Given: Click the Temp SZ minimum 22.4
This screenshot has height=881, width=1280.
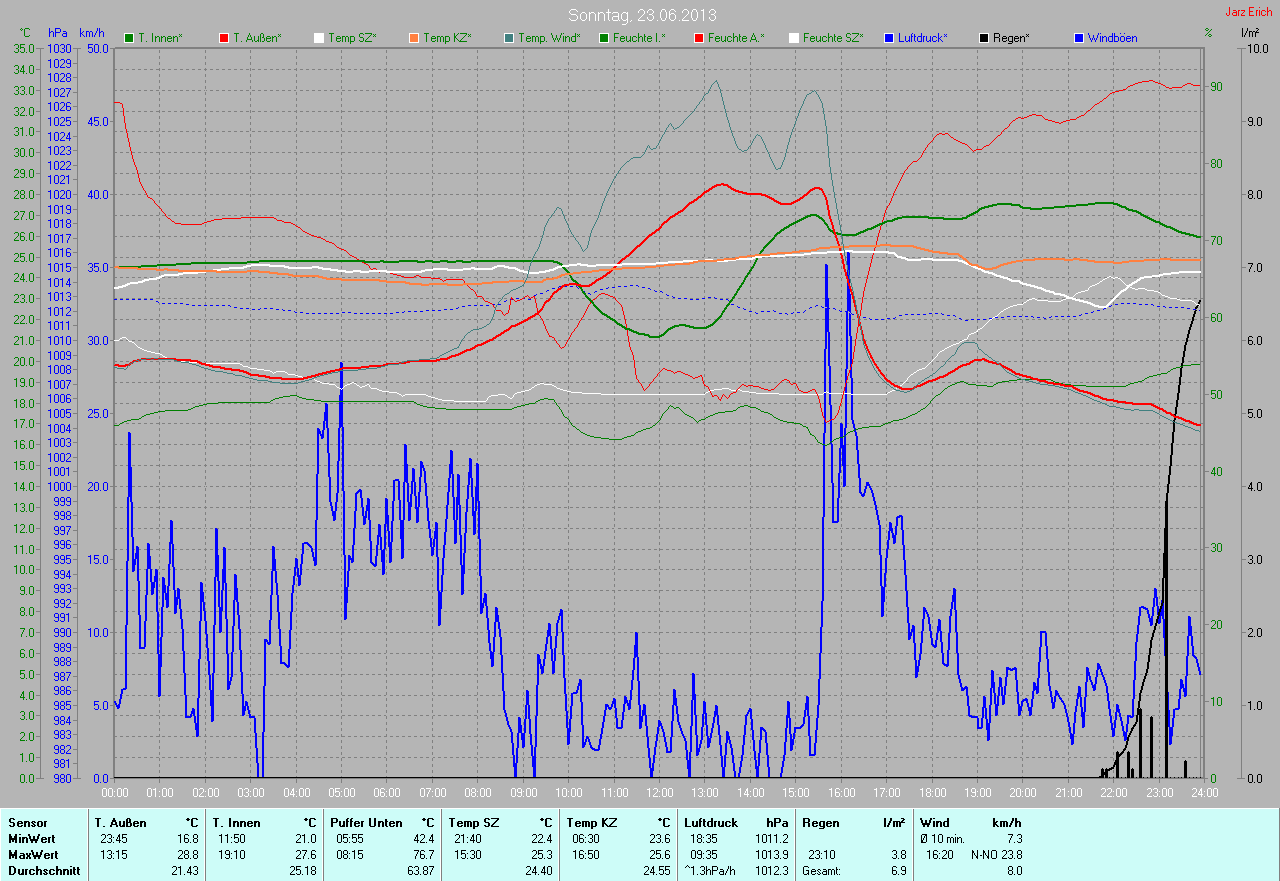Looking at the screenshot, I should 541,839.
